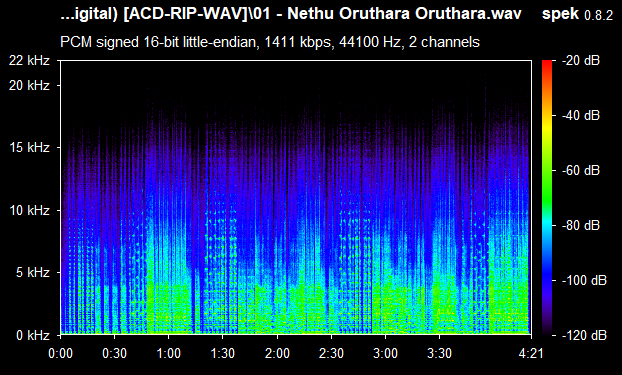Screen dimensions: 622x375
Task: Click the 20 kHz frequency axis label
Action: (29, 85)
